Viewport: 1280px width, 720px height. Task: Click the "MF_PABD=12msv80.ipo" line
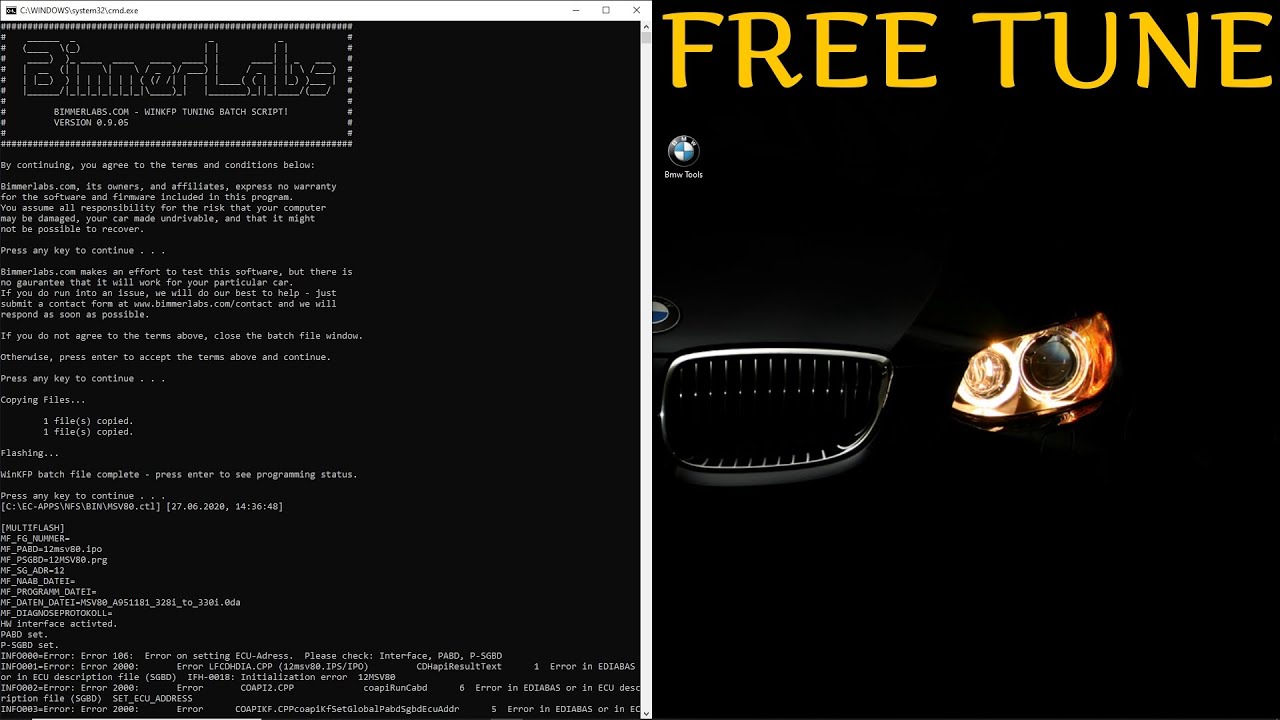(51, 549)
